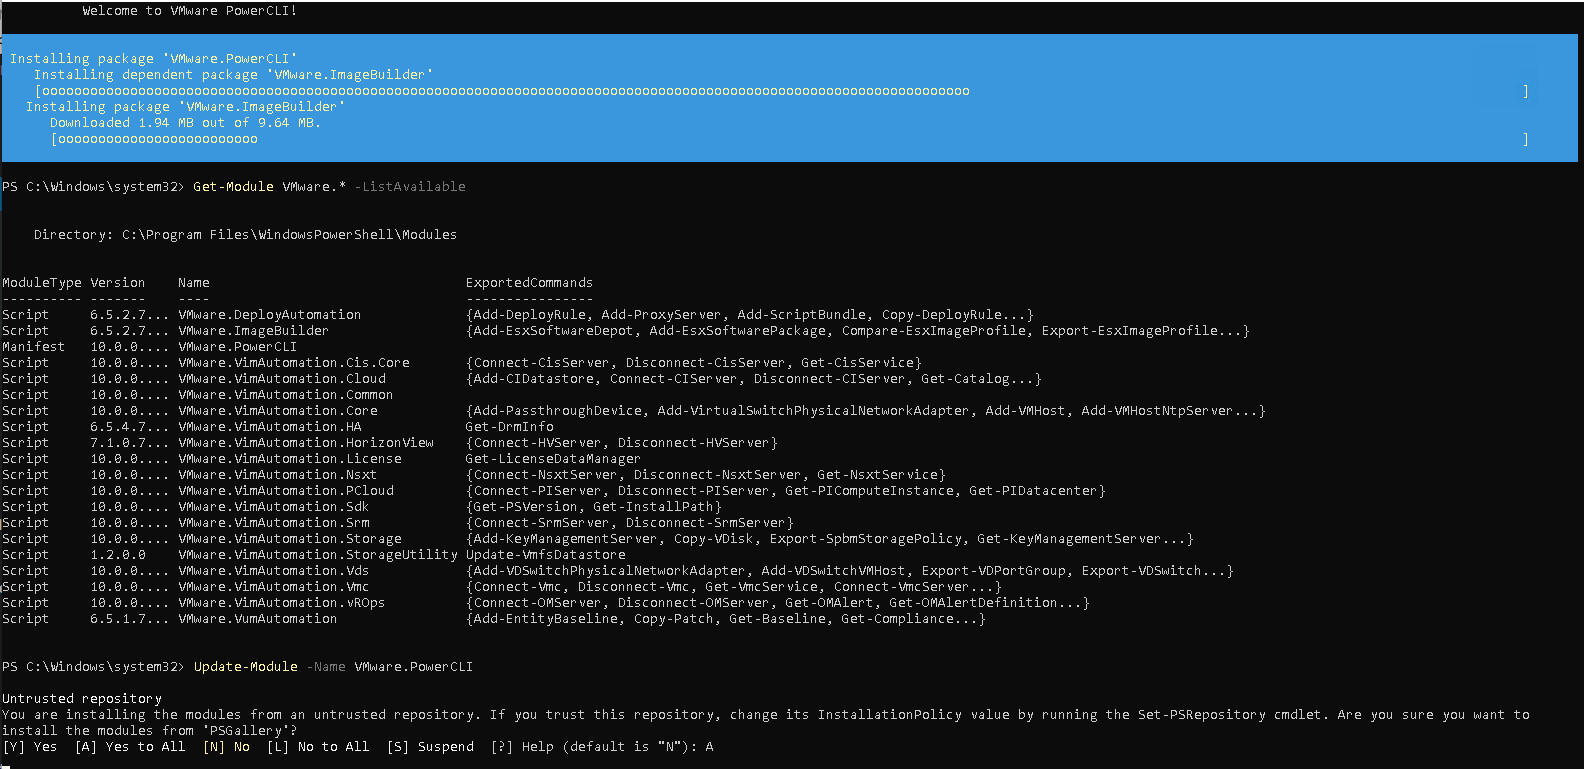Click the -ListAvailable parameter text

click(x=413, y=187)
